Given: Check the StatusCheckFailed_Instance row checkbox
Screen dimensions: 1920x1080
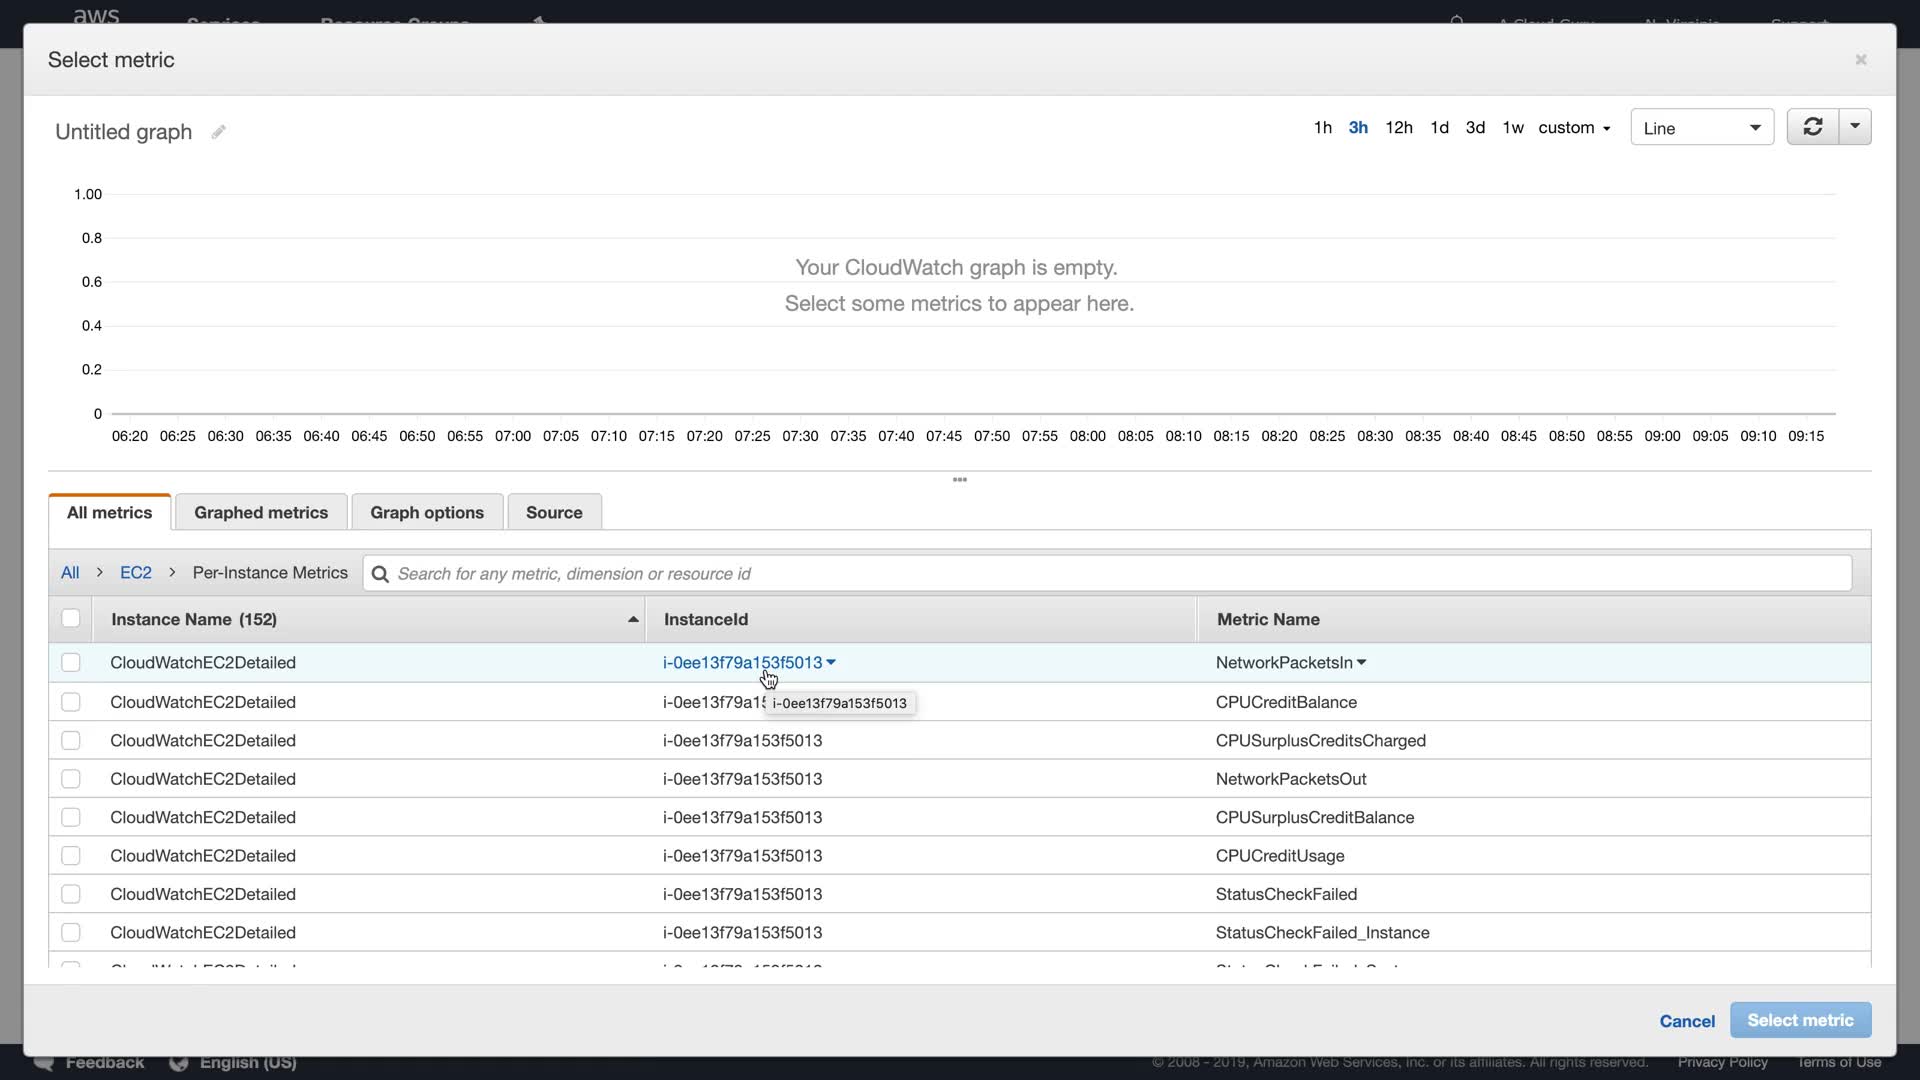Looking at the screenshot, I should (71, 933).
